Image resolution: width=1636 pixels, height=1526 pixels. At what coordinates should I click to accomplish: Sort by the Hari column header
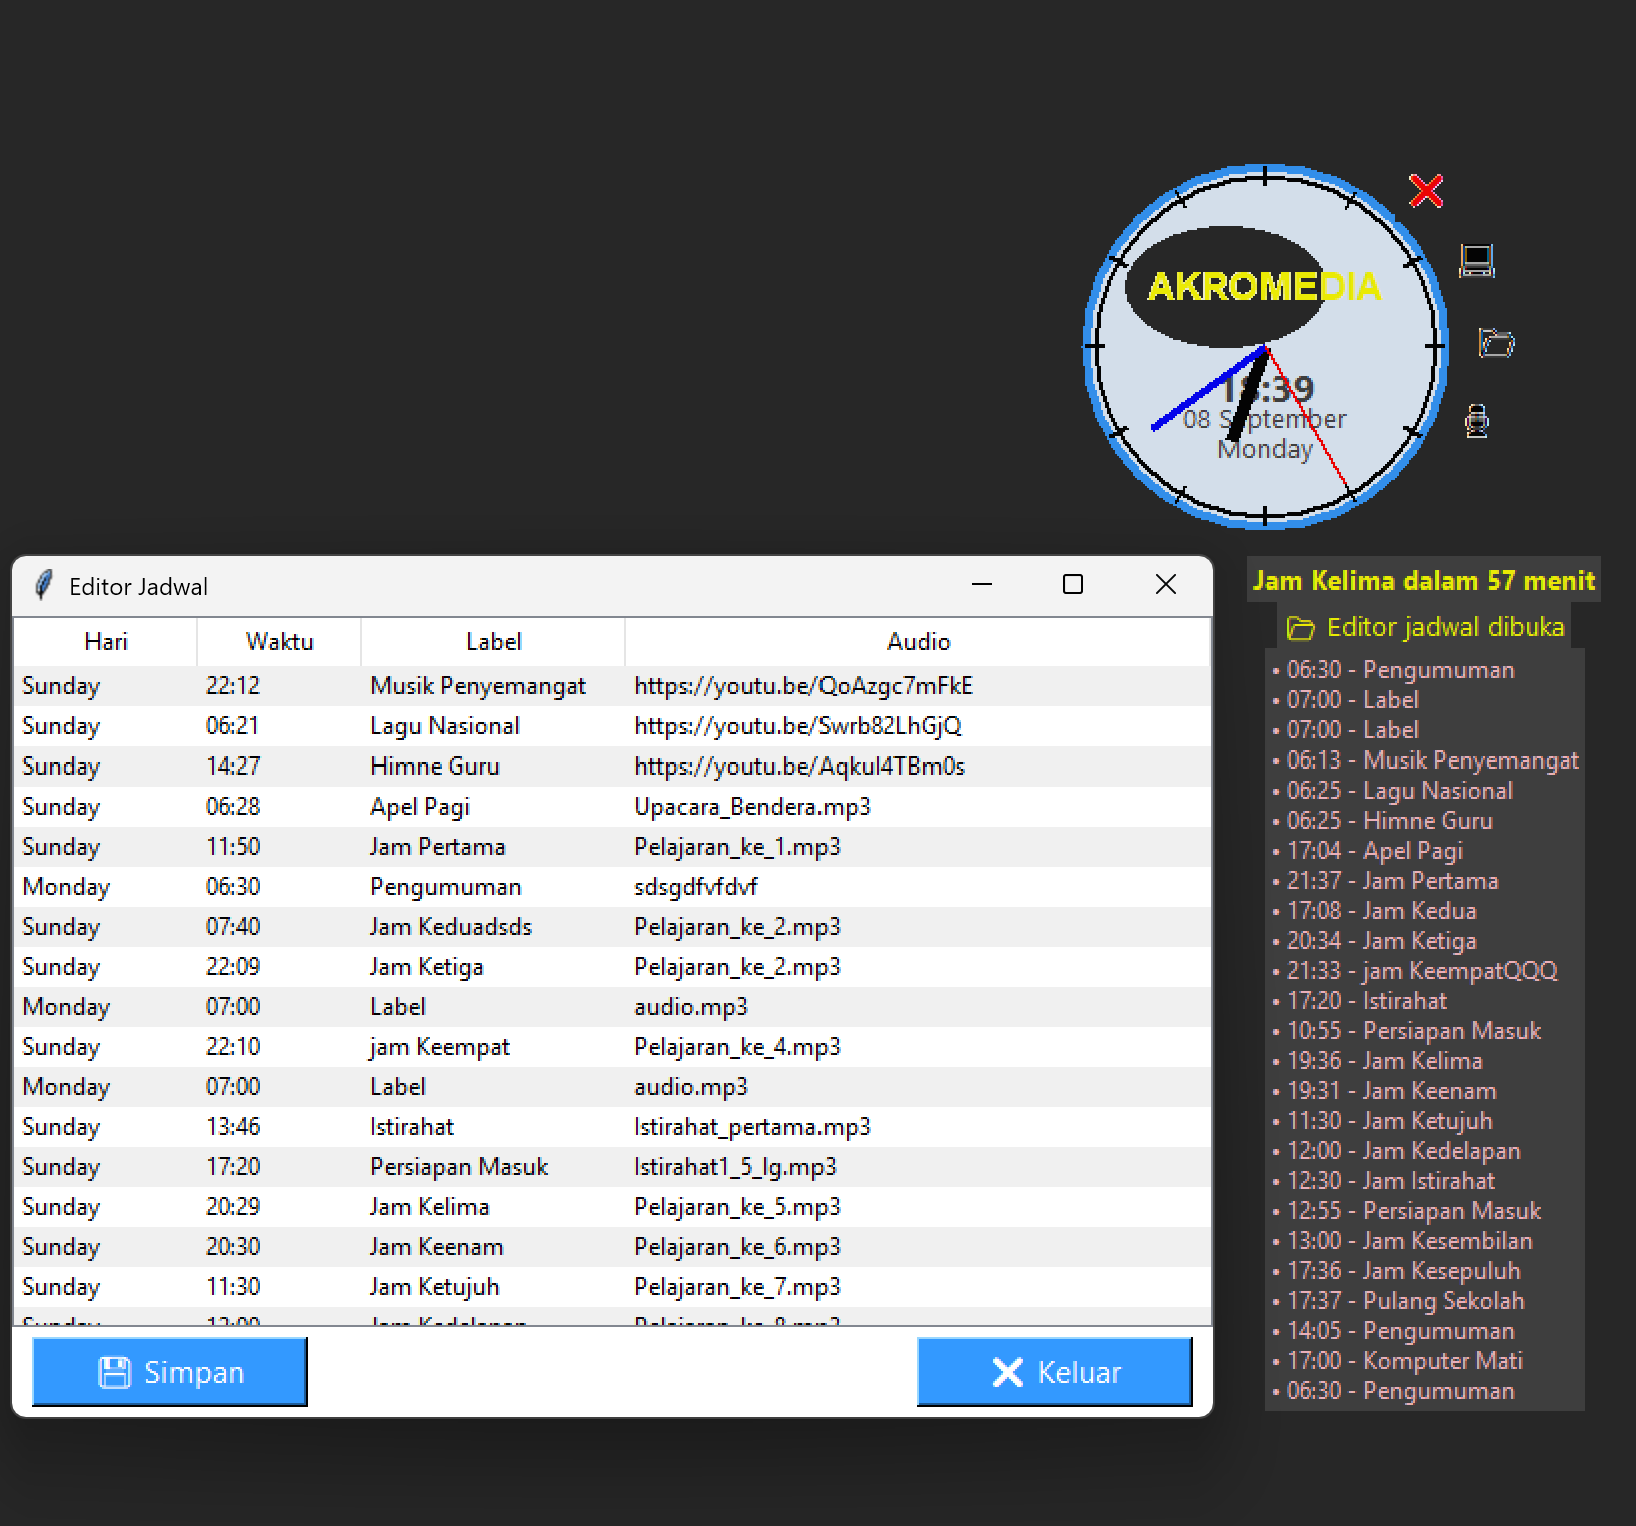coord(106,642)
